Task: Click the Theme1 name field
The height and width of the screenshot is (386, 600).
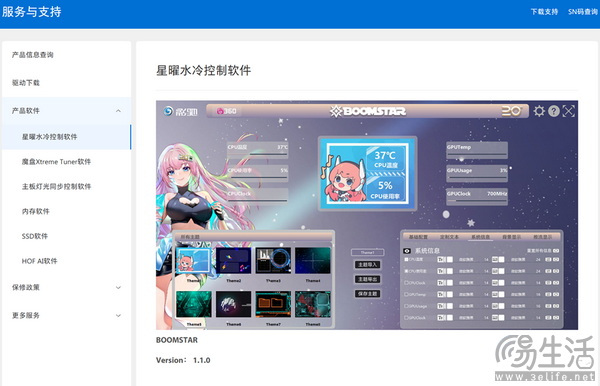Action: tap(367, 252)
